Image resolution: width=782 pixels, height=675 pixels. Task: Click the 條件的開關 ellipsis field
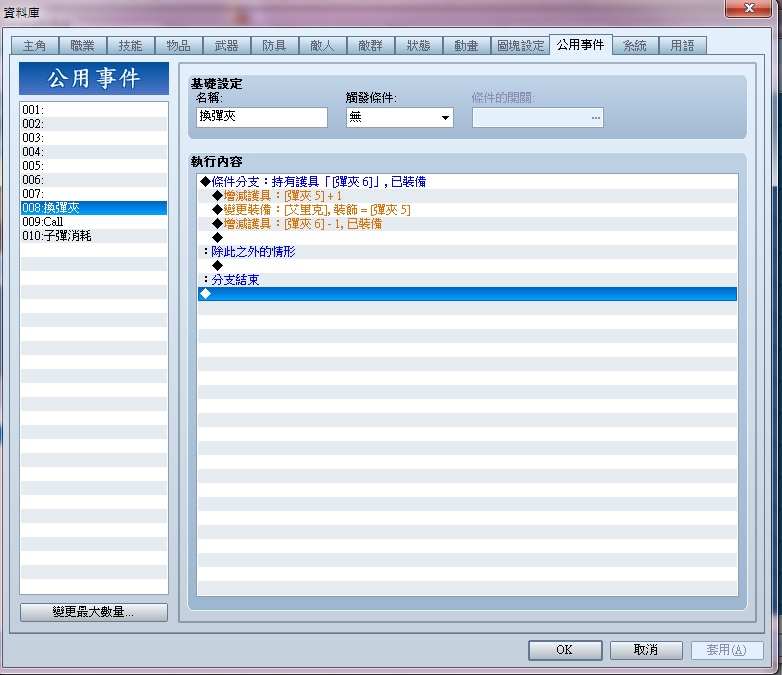pos(538,117)
